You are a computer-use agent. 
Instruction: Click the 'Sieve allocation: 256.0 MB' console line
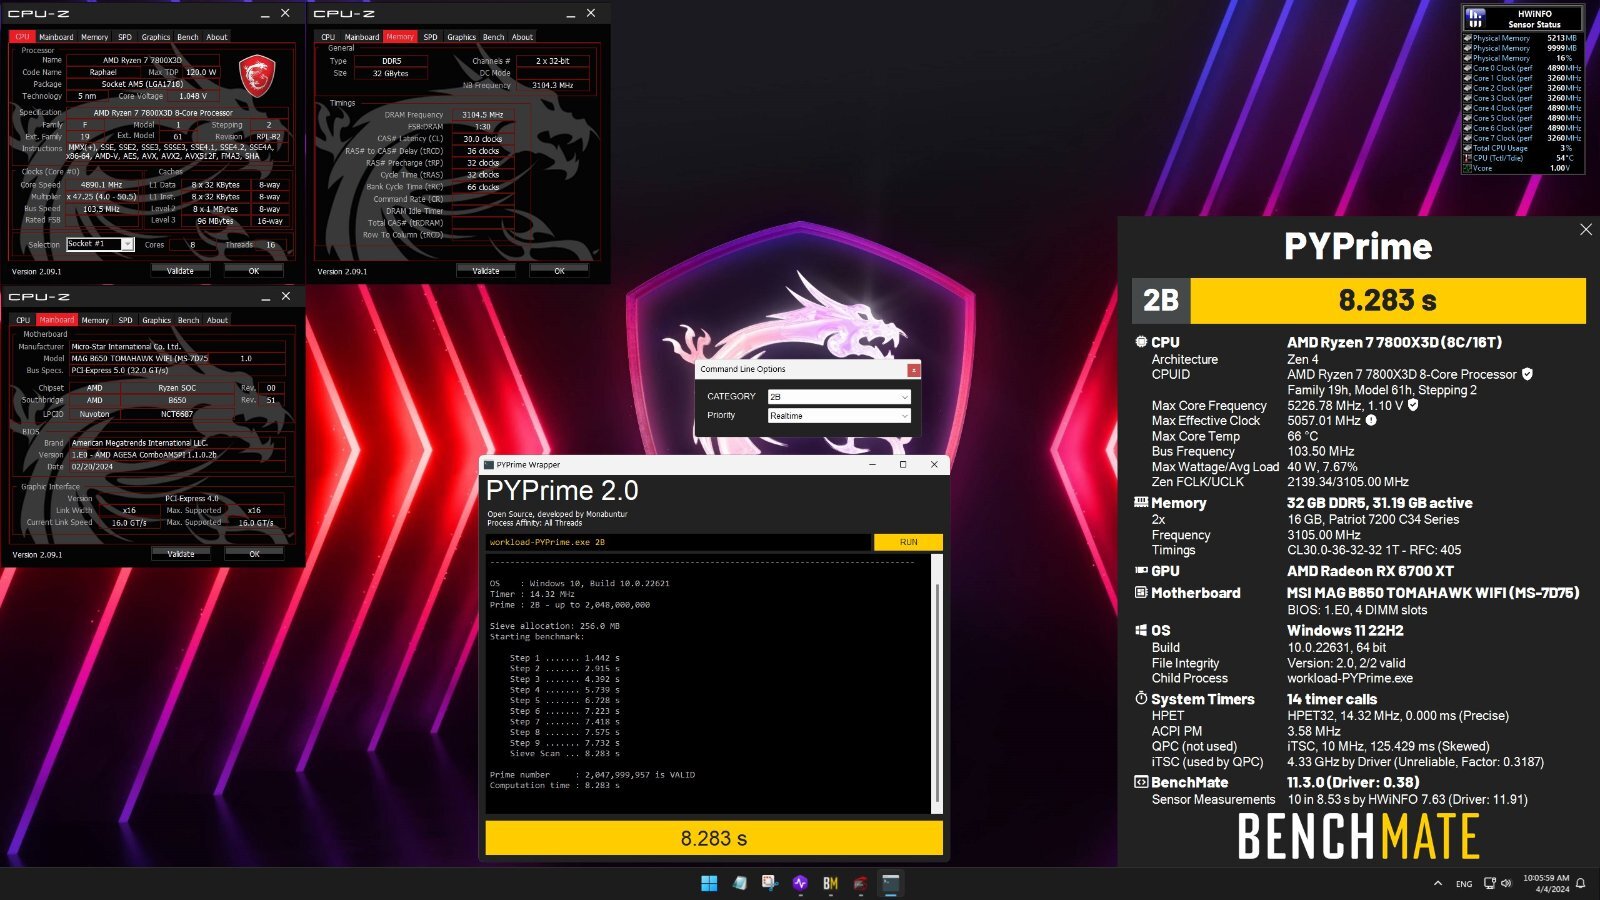coord(554,626)
